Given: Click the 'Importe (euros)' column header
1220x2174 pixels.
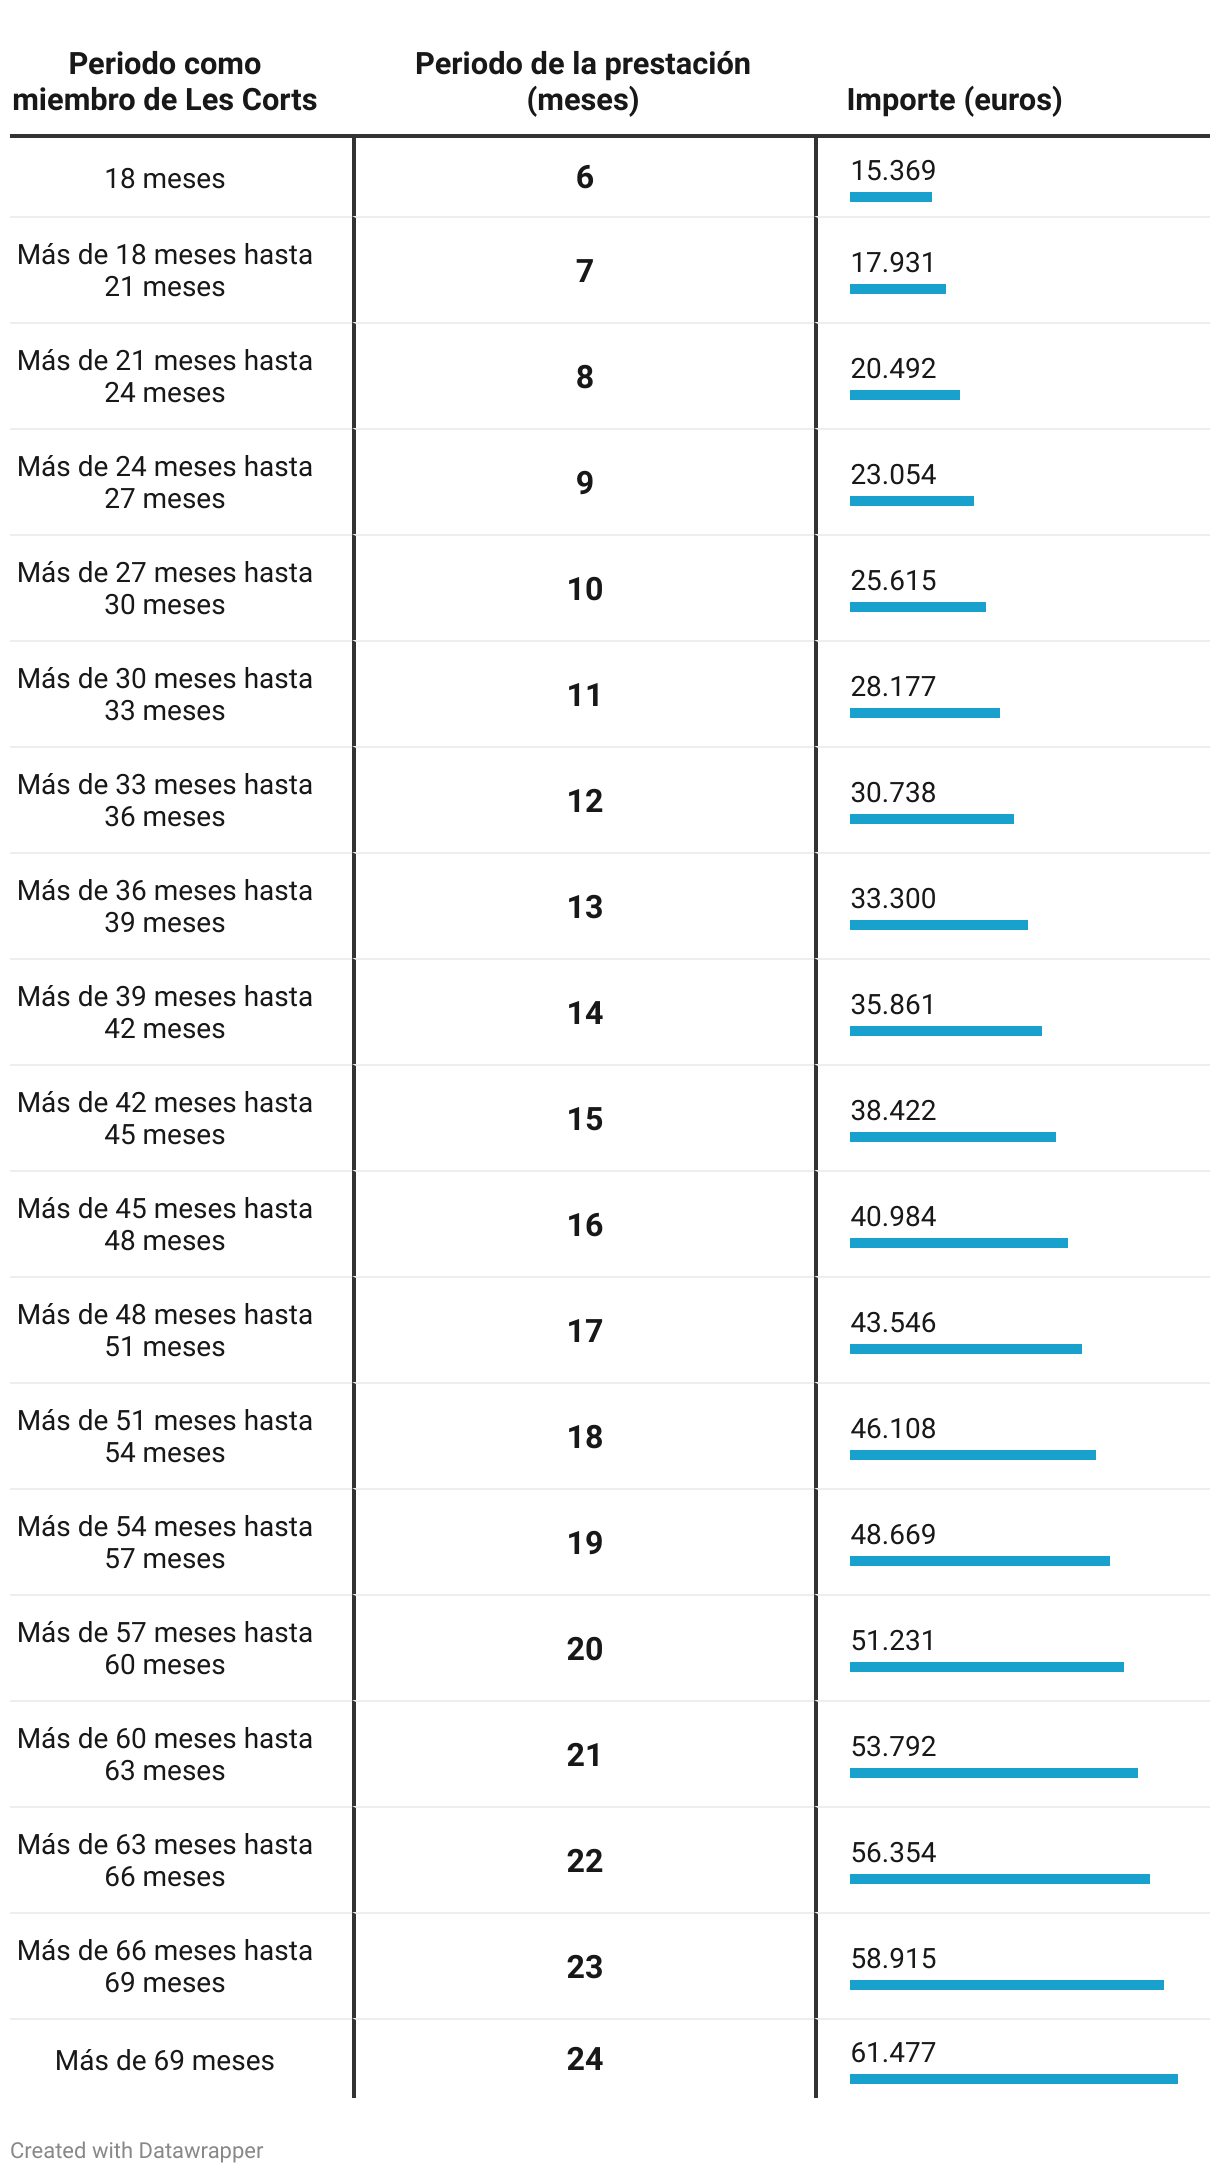Looking at the screenshot, I should 954,99.
